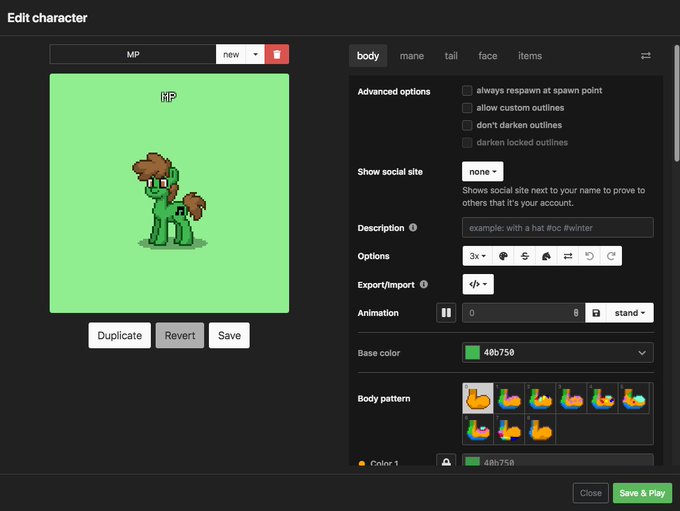This screenshot has height=511, width=680.
Task: Click the Revert button
Action: tap(180, 335)
